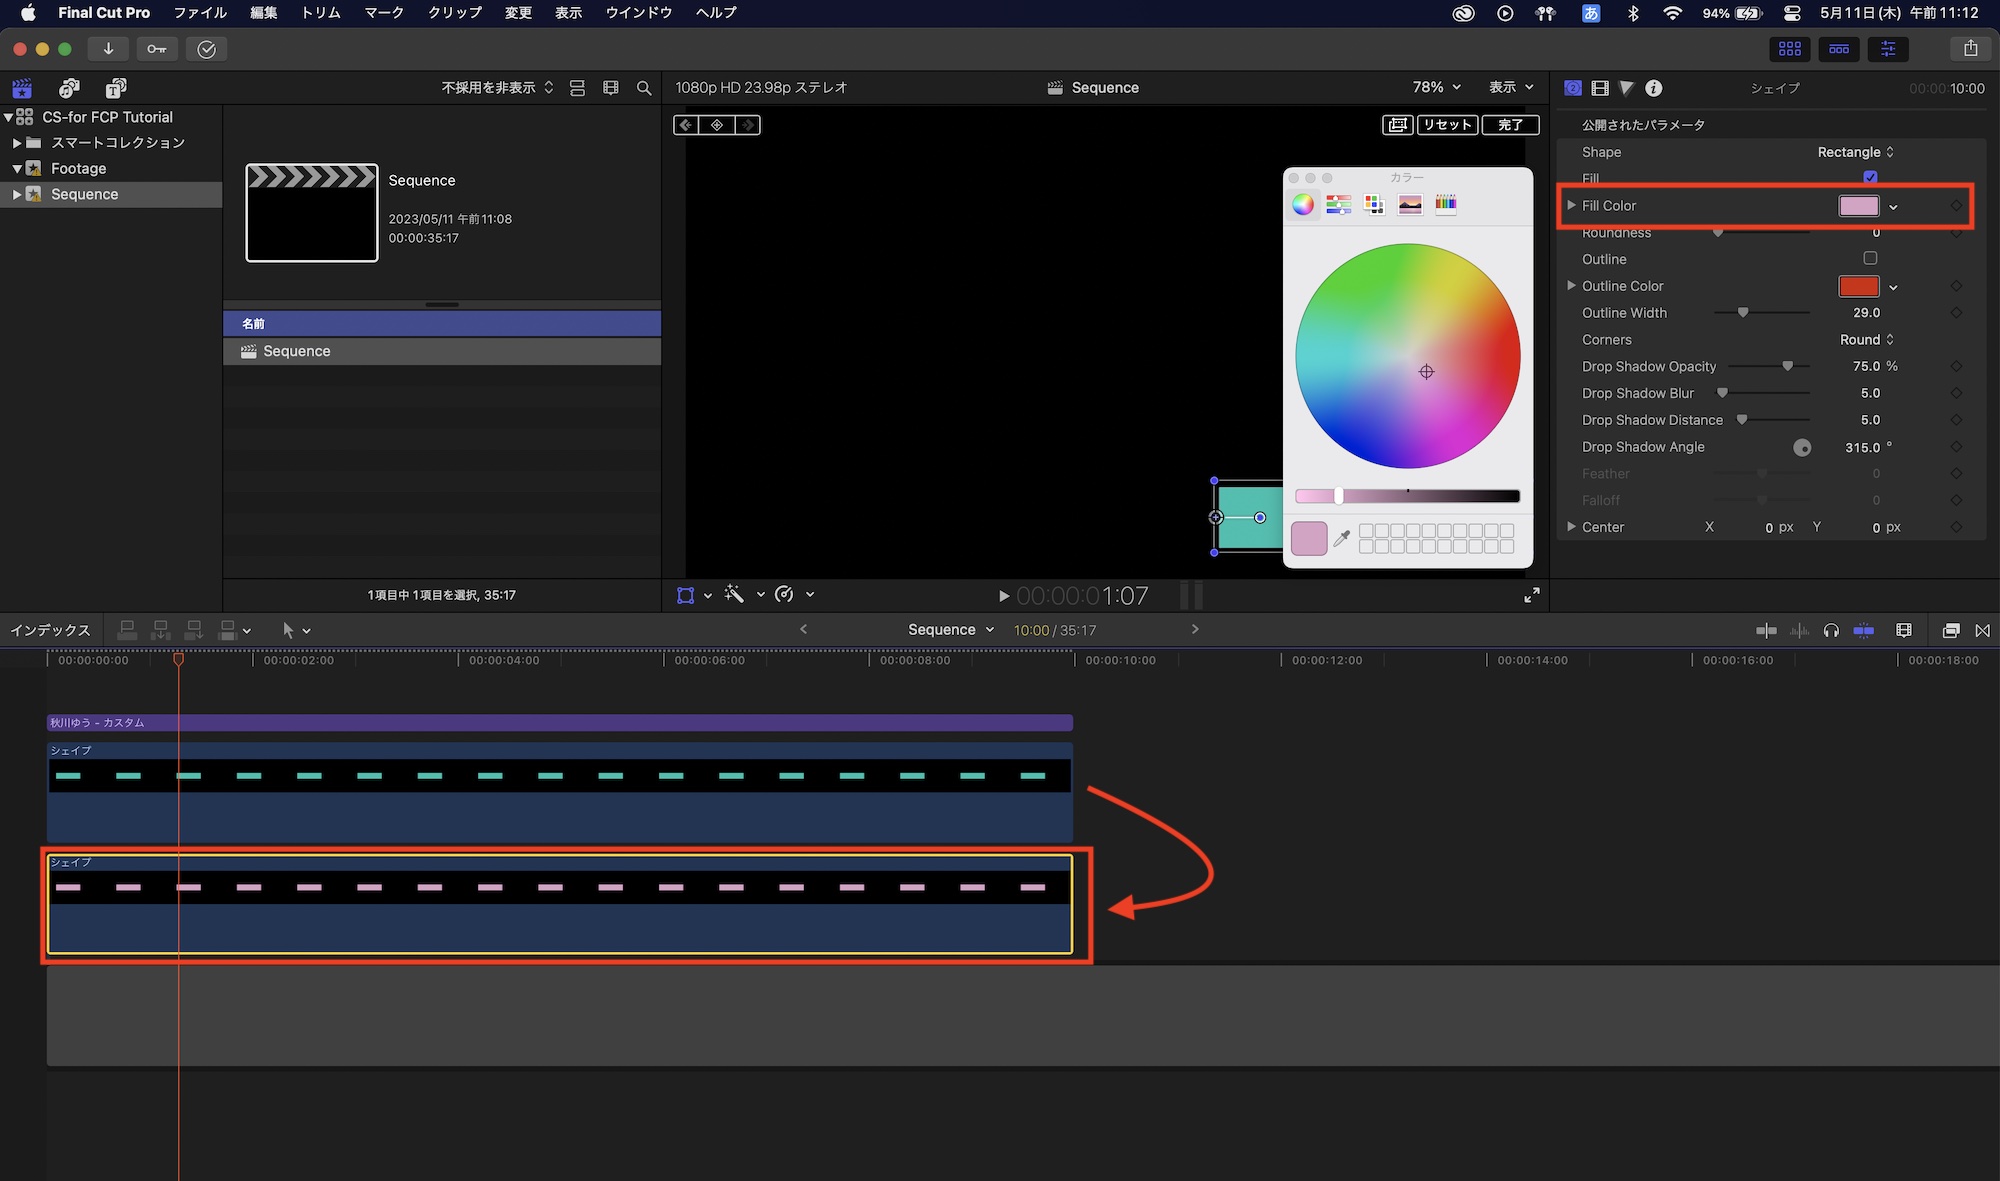Toggle the inspector sidebar button

point(1888,48)
